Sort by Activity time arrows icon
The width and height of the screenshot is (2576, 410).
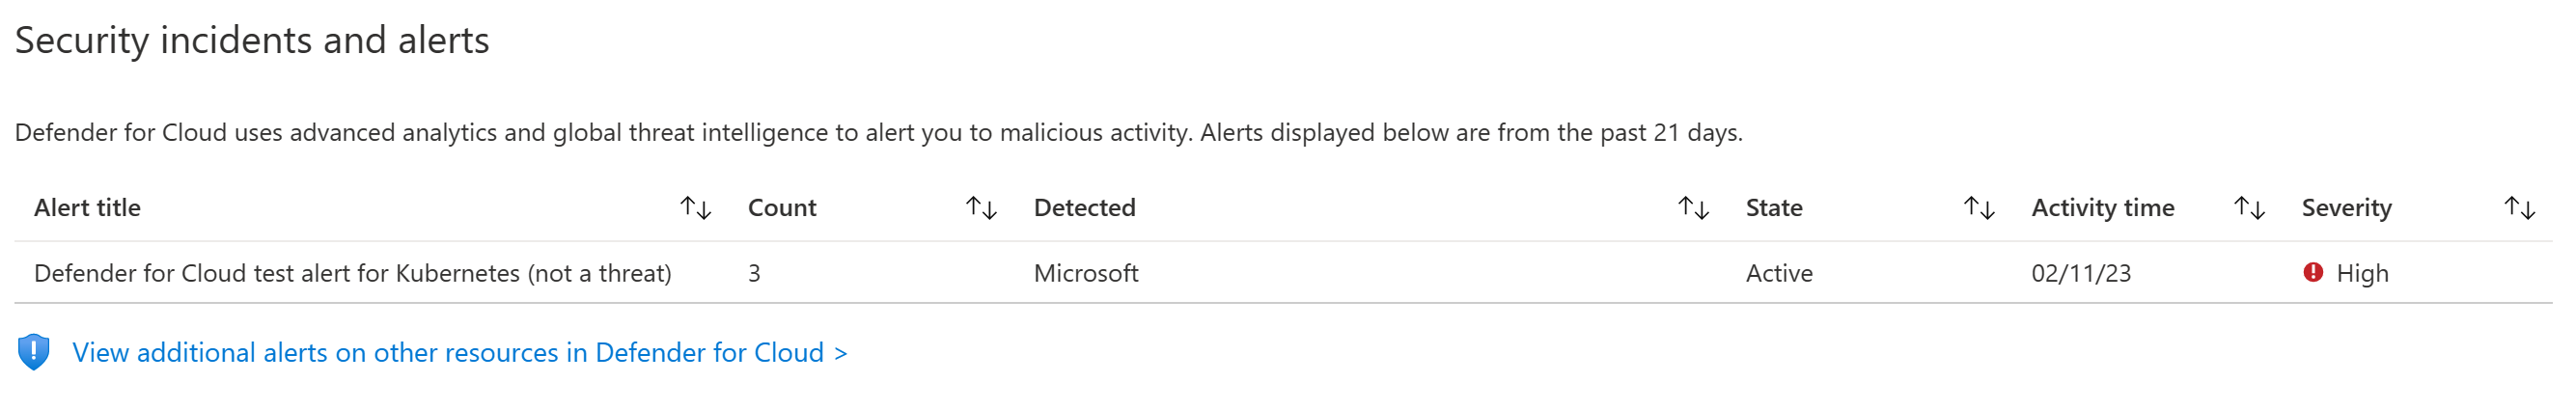coord(2249,208)
